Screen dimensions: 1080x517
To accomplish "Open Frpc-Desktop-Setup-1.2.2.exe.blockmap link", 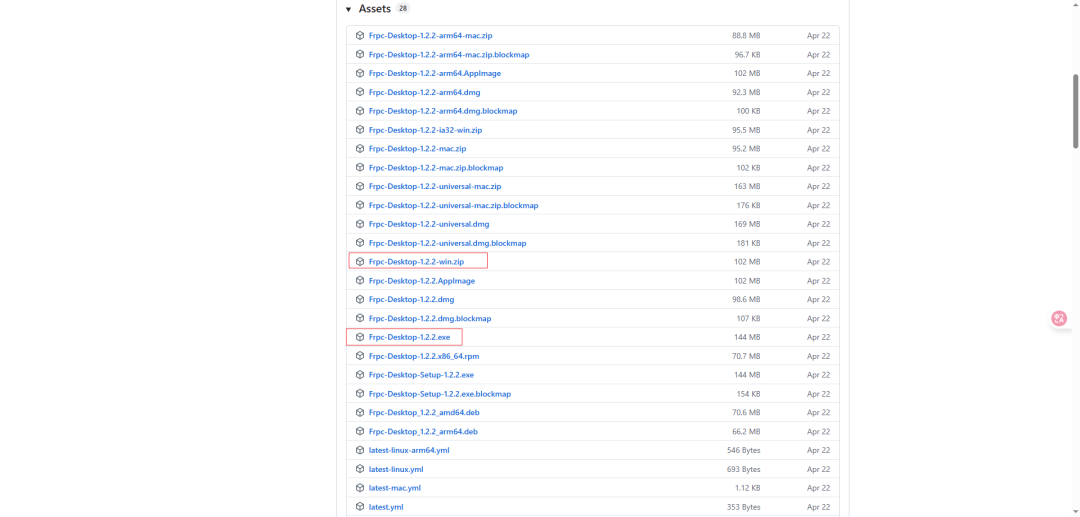I will pyautogui.click(x=439, y=394).
